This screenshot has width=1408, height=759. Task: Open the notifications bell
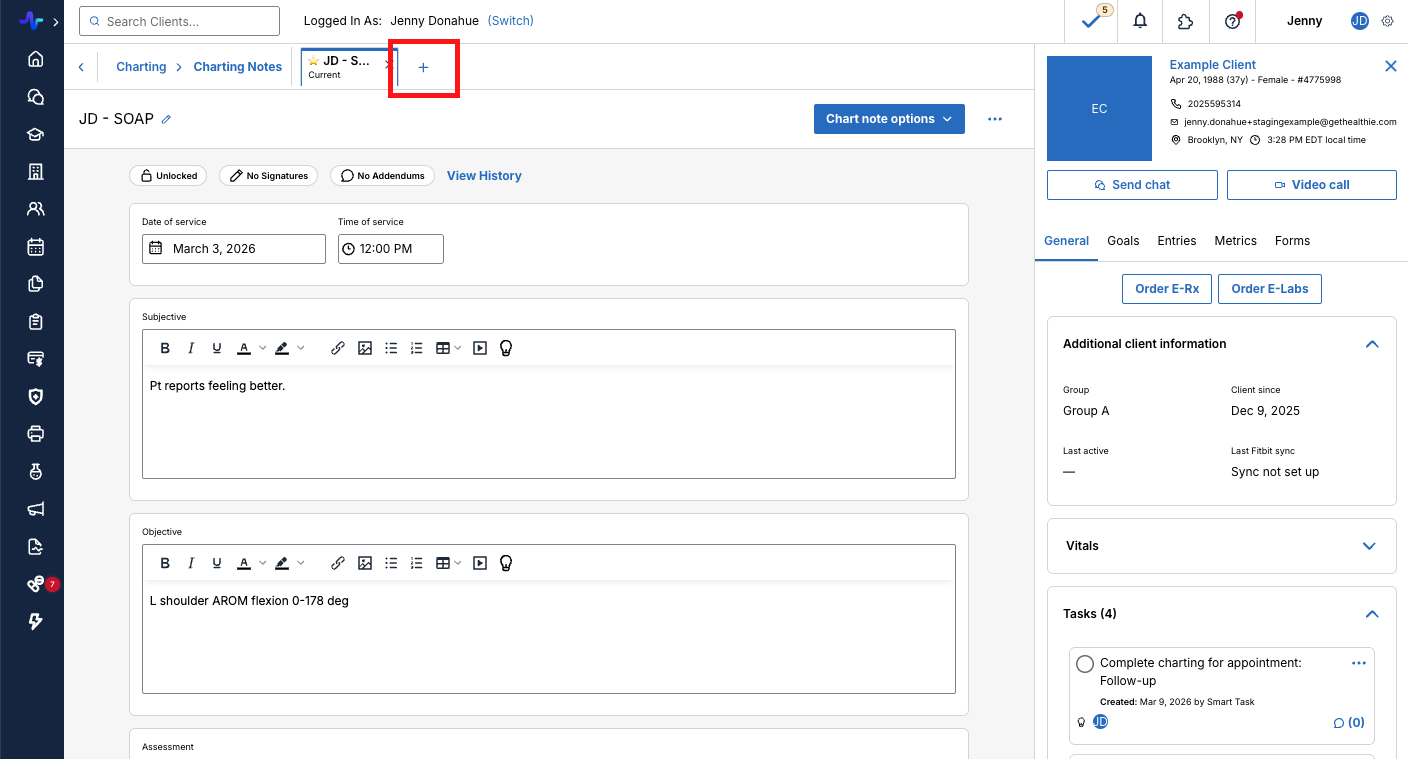coord(1140,21)
